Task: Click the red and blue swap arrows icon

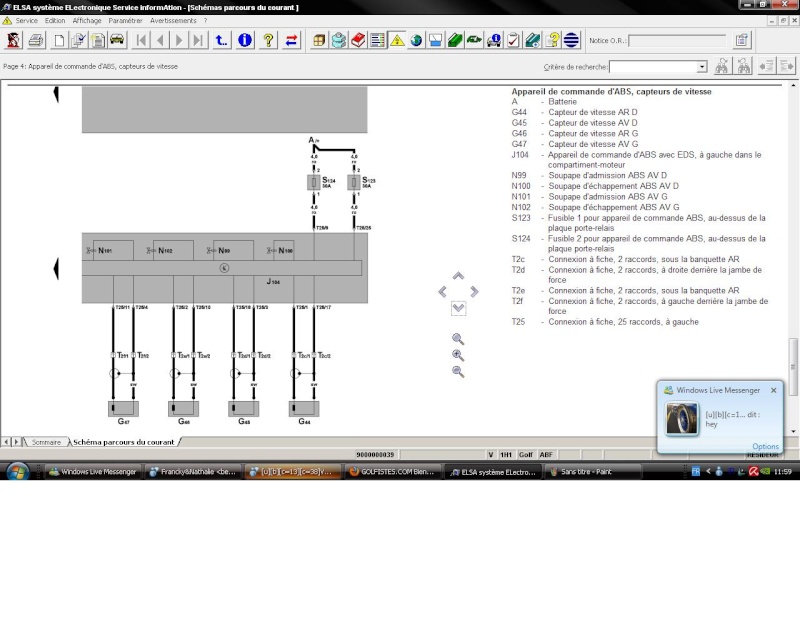Action: click(291, 40)
